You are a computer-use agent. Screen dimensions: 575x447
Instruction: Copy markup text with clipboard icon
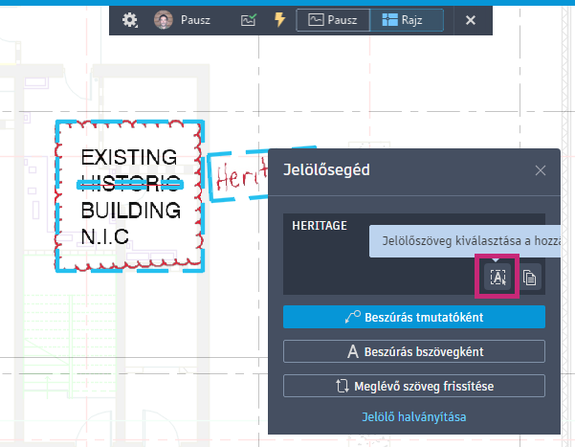pyautogui.click(x=529, y=277)
